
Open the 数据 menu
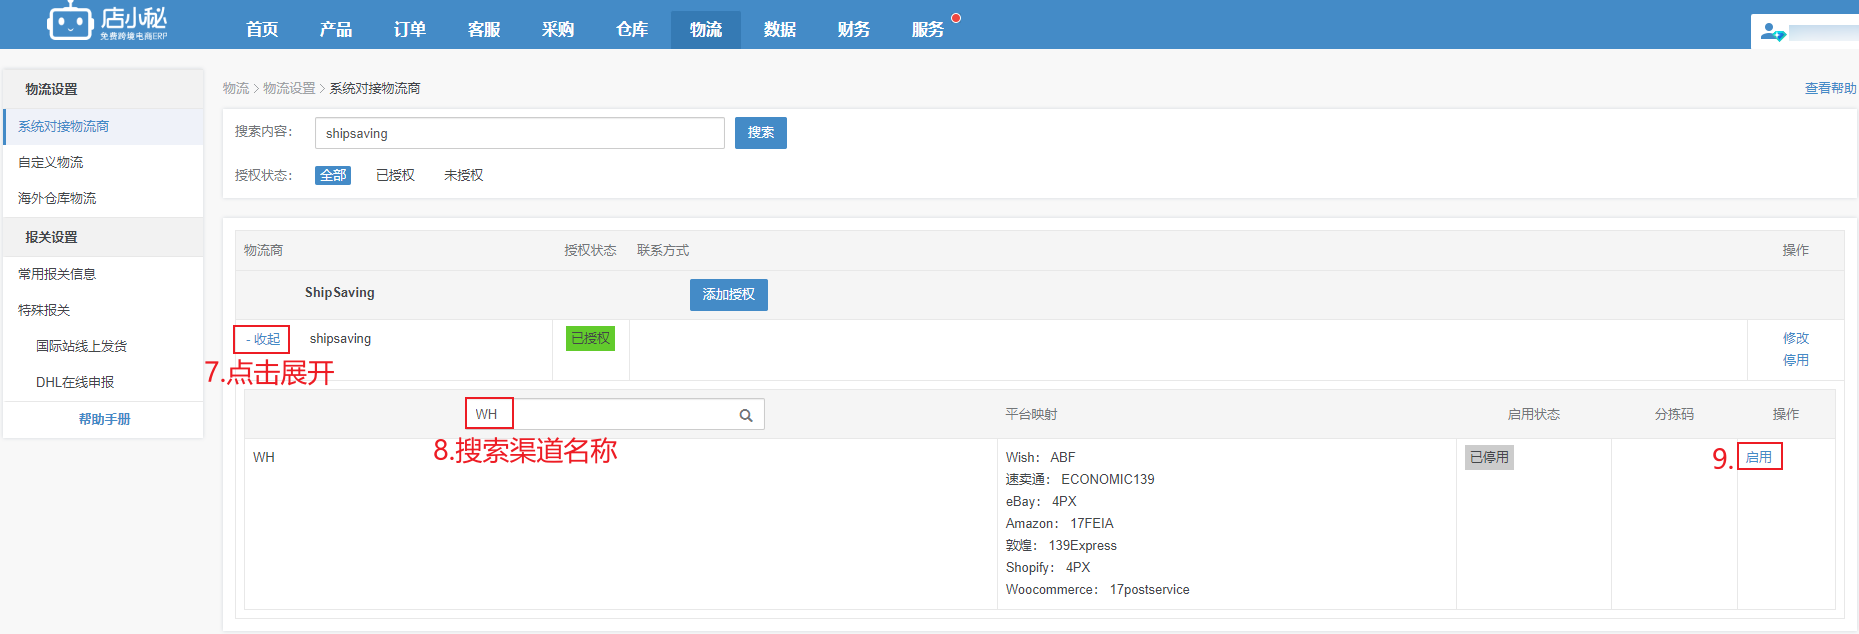(780, 29)
